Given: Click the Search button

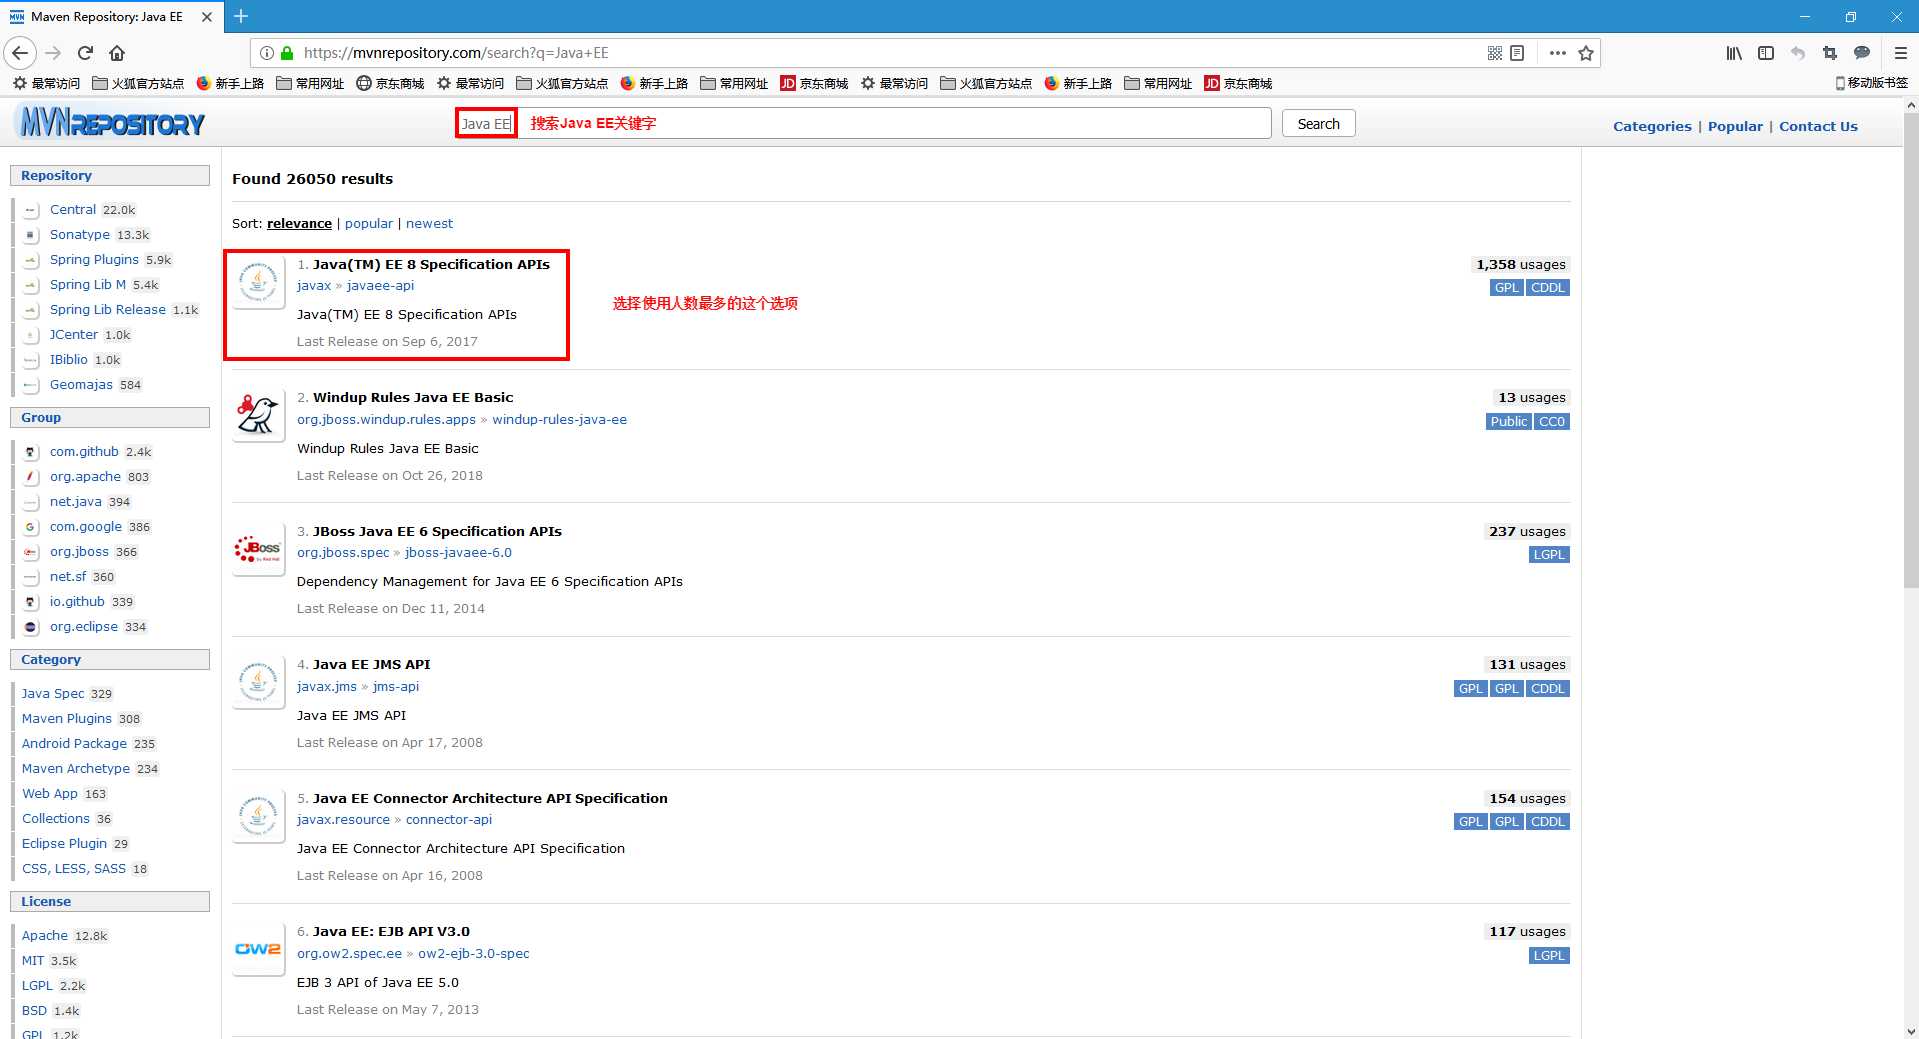Looking at the screenshot, I should tap(1318, 123).
